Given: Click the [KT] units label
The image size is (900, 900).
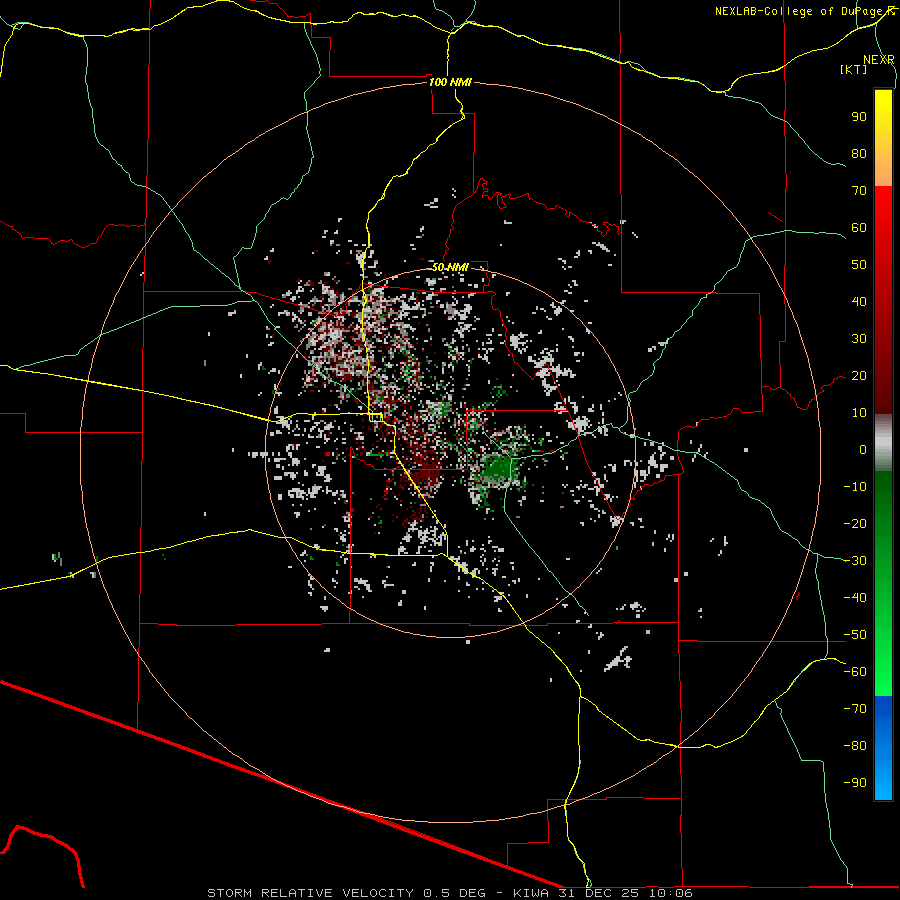Looking at the screenshot, I should (854, 69).
